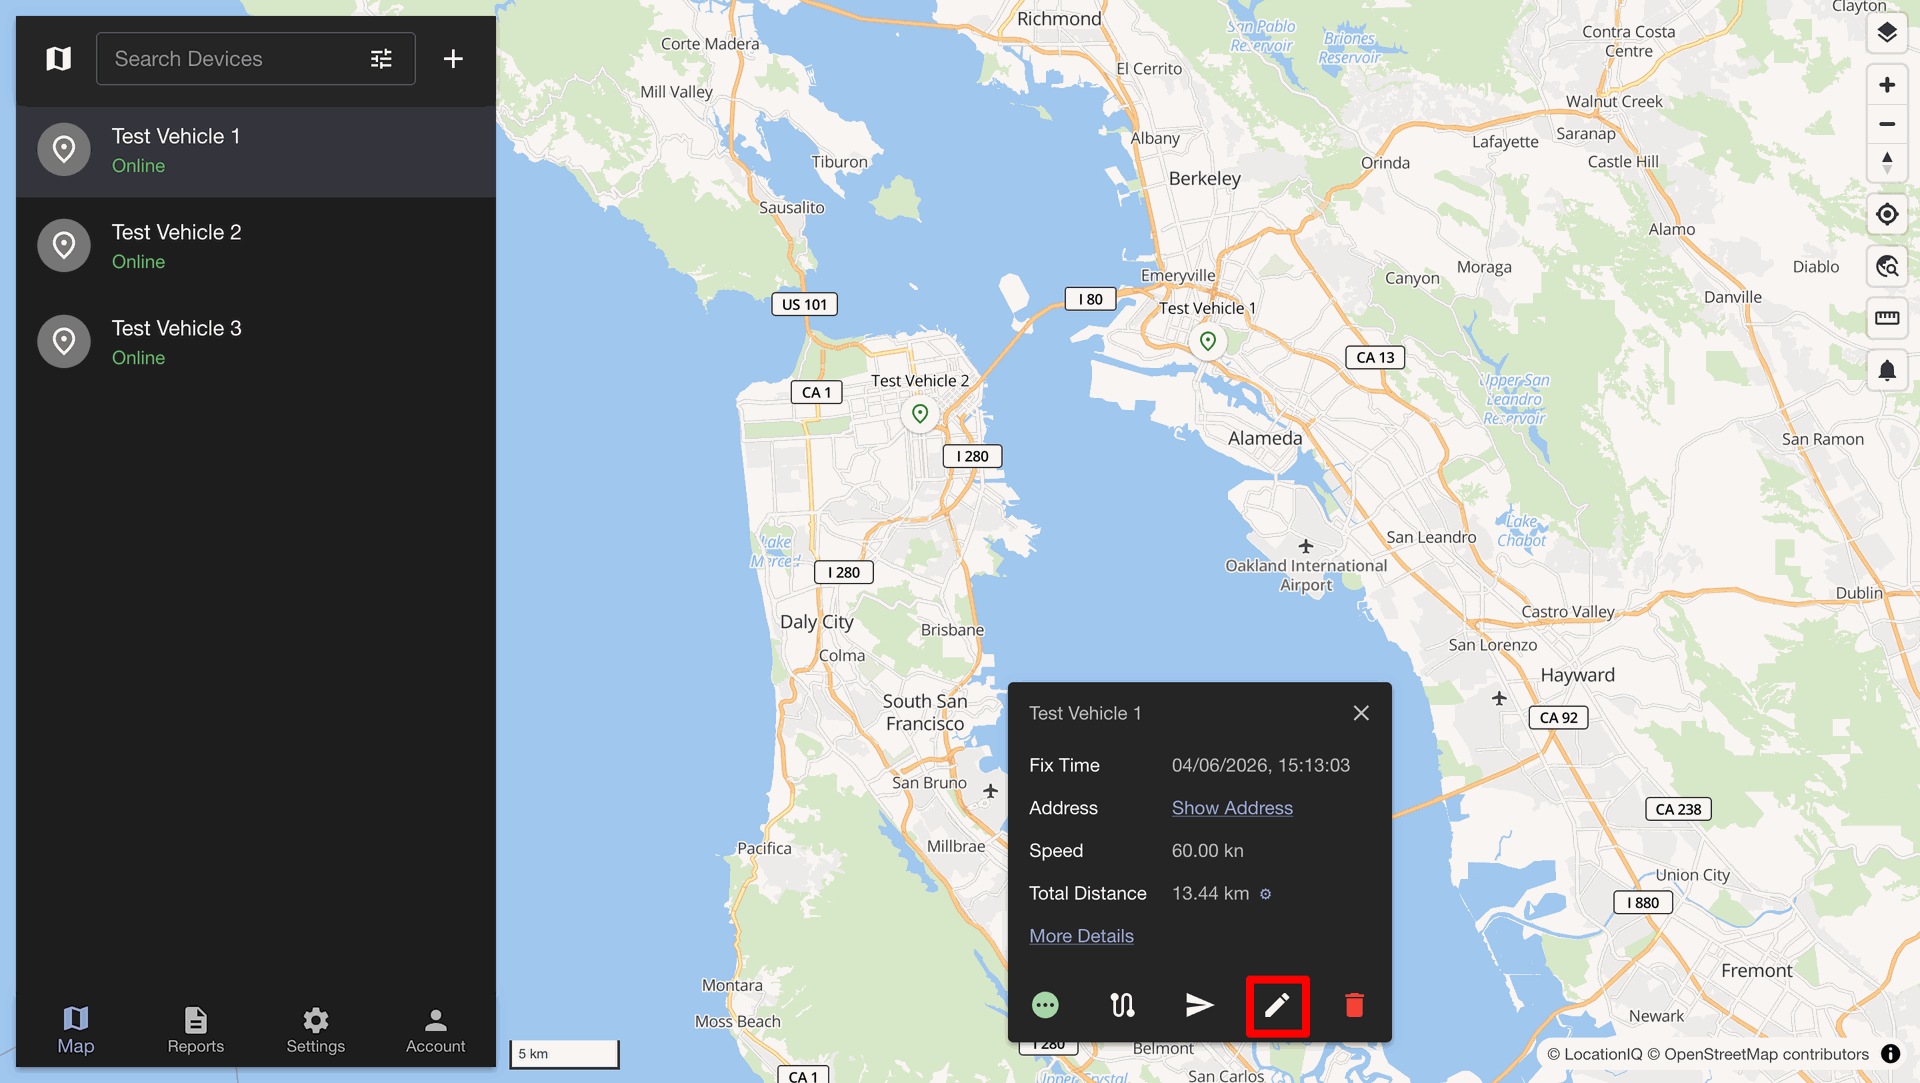Screen dimensions: 1920x1083
Task: Open the Settings tab
Action: click(x=316, y=1030)
